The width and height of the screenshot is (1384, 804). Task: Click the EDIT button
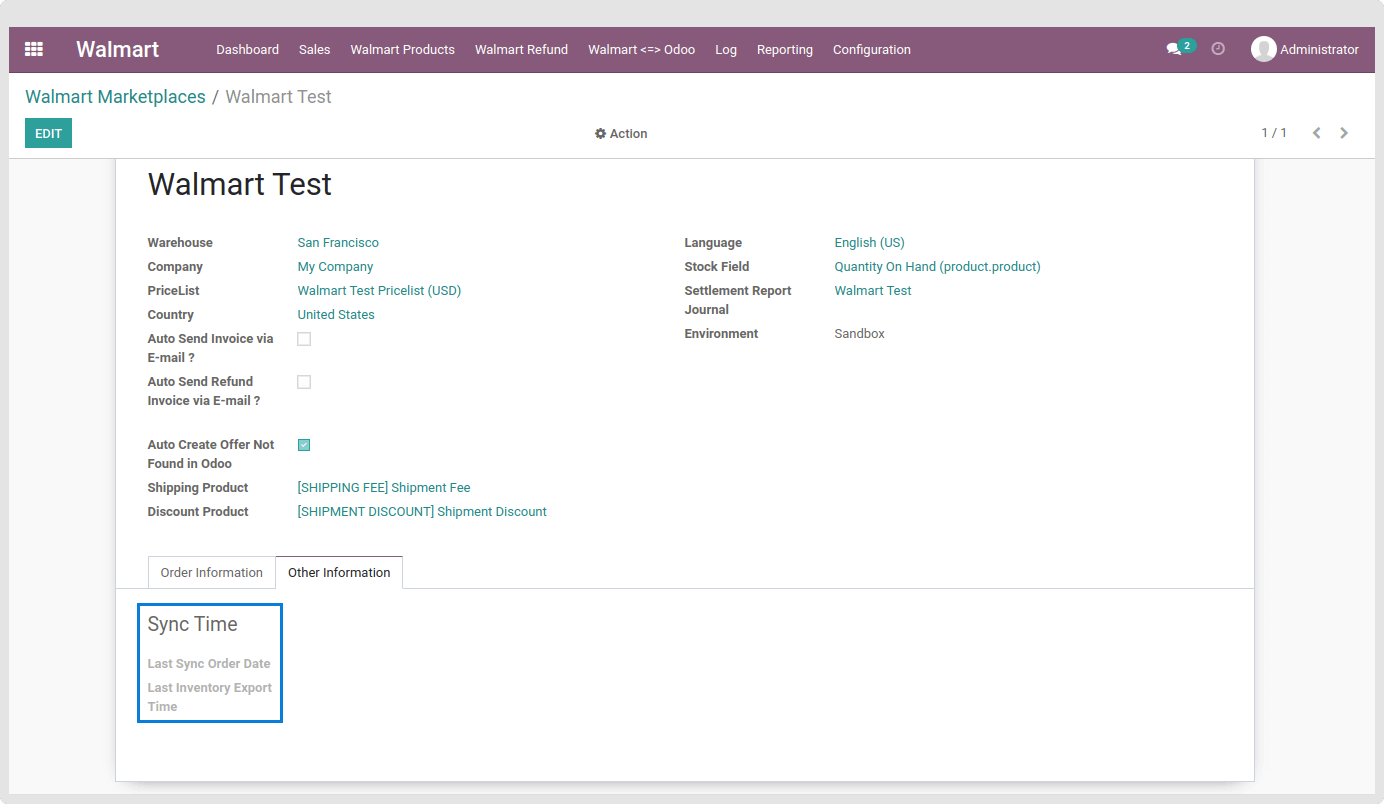[x=48, y=133]
